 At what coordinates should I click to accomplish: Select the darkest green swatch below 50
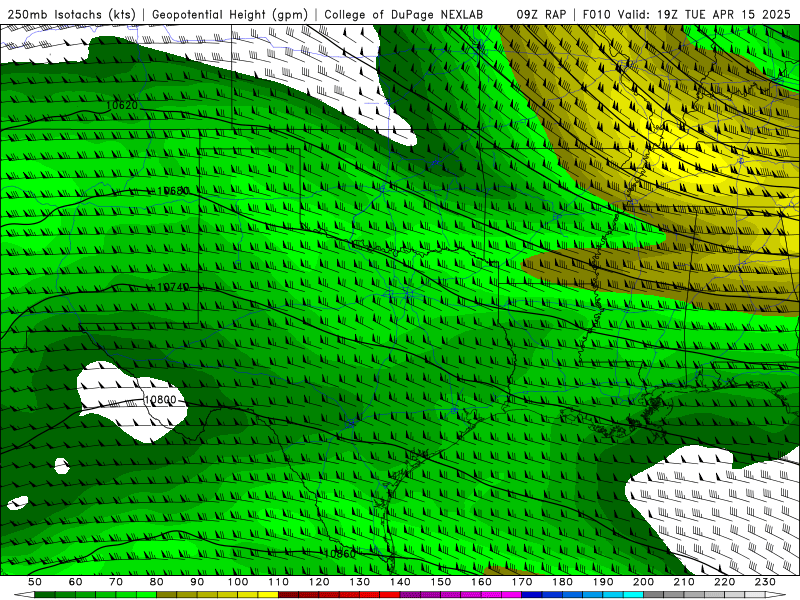(45, 594)
